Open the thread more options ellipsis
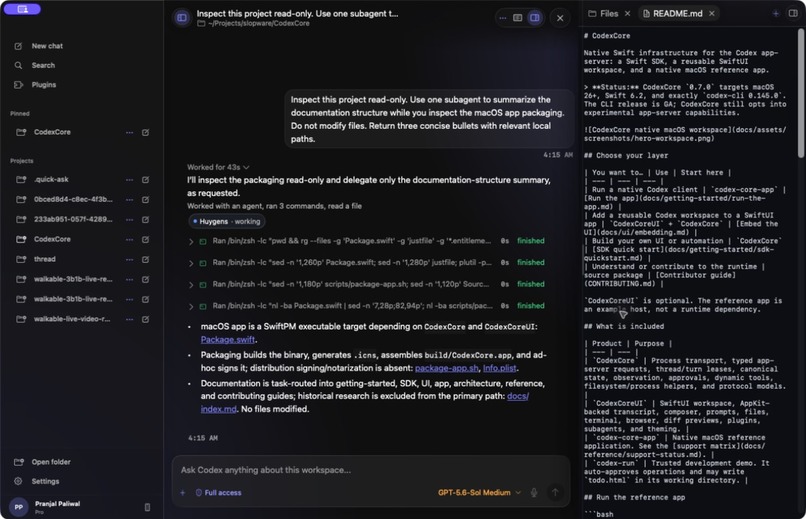This screenshot has width=806, height=519. 502,18
